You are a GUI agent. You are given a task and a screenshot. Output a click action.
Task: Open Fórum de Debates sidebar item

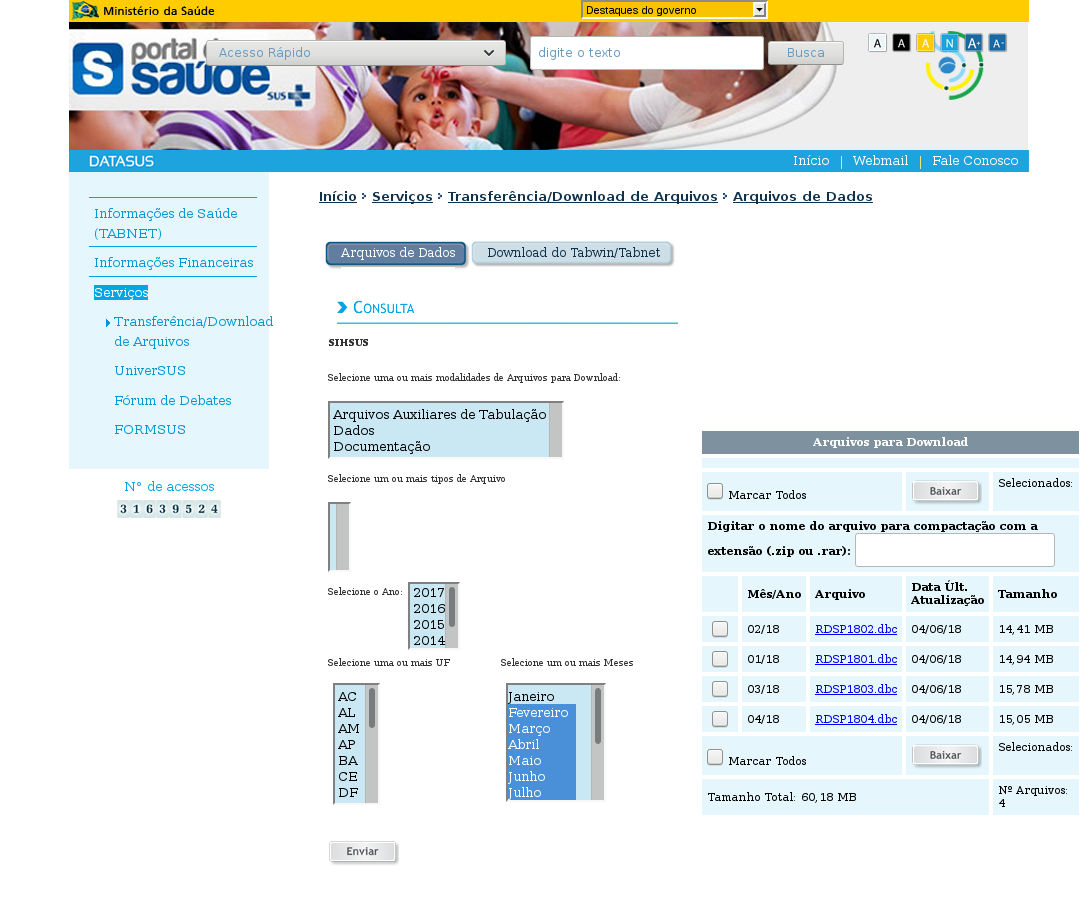173,400
